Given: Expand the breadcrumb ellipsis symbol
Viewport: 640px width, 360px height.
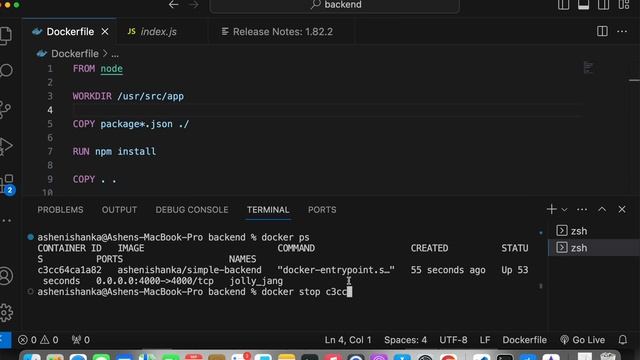Looking at the screenshot, I should click(115, 54).
